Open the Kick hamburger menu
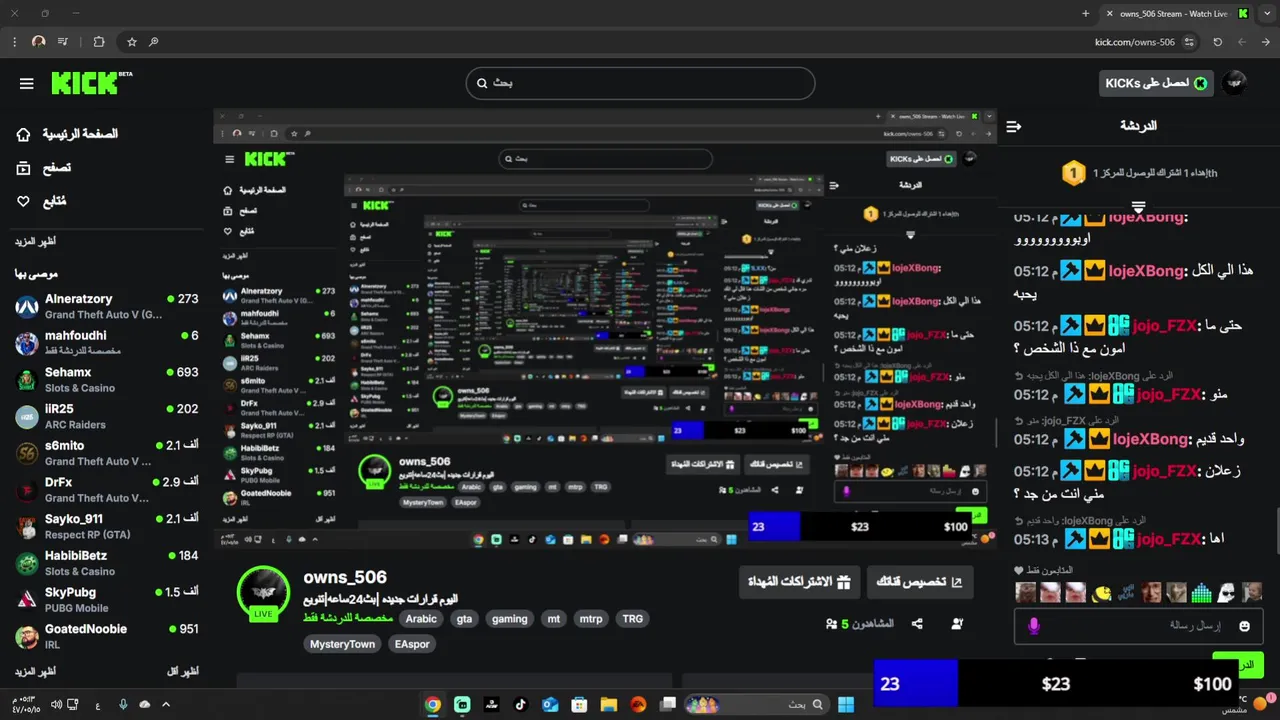Image resolution: width=1280 pixels, height=720 pixels. point(27,83)
